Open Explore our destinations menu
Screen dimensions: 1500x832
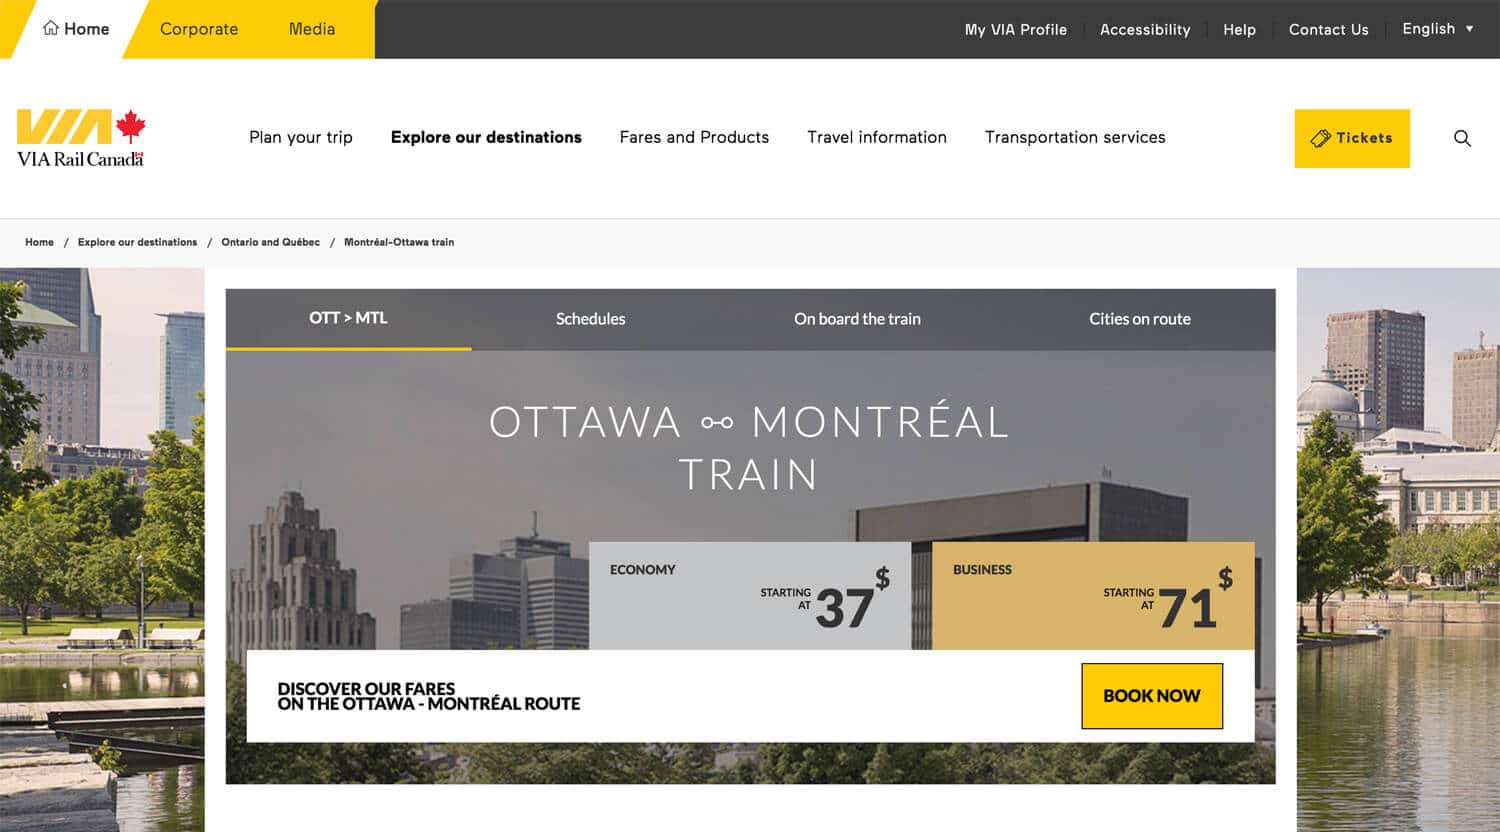click(486, 137)
